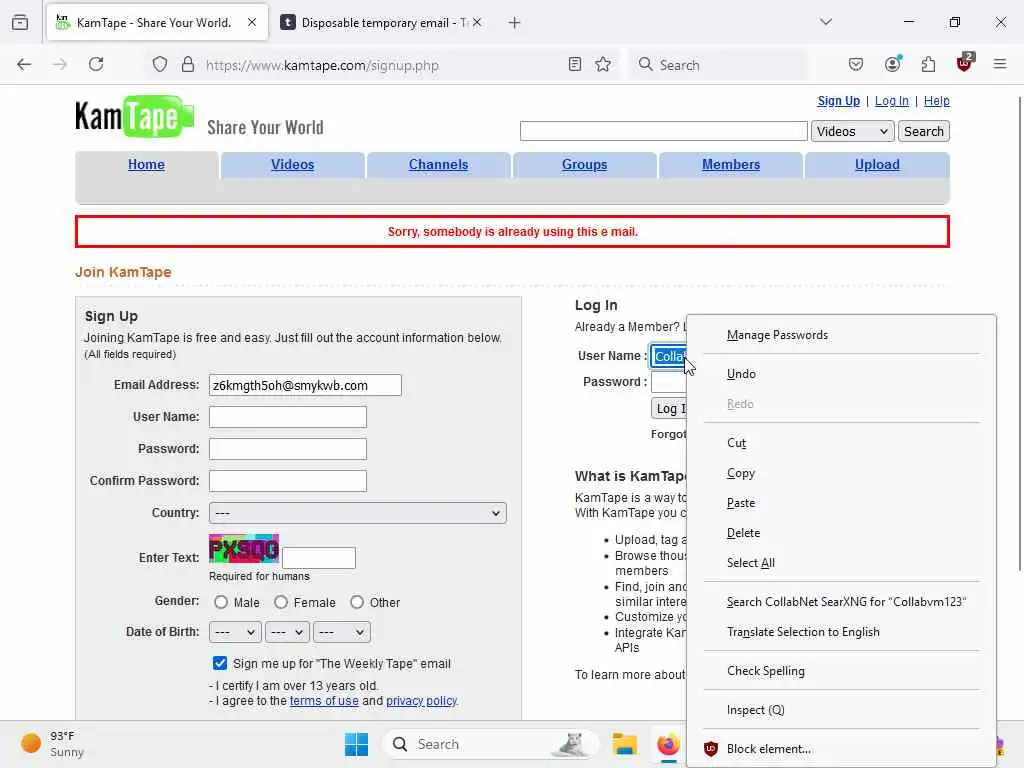Viewport: 1024px width, 768px height.
Task: Click the taskbar Search box
Action: point(491,744)
